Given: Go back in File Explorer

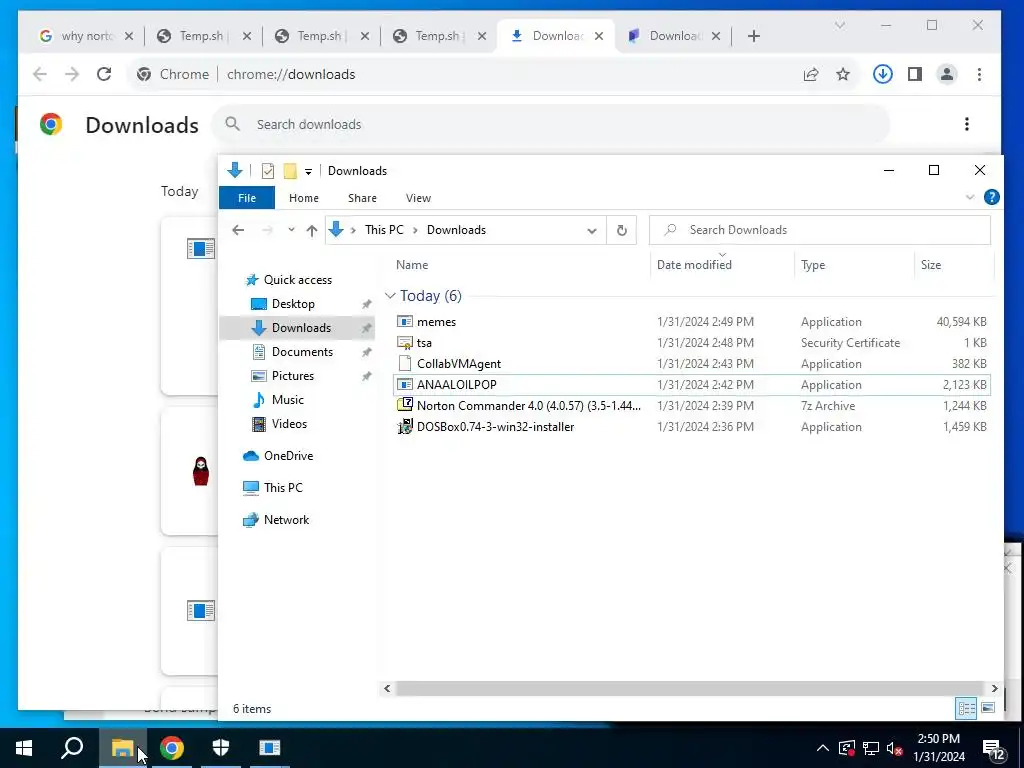Looking at the screenshot, I should tap(238, 230).
